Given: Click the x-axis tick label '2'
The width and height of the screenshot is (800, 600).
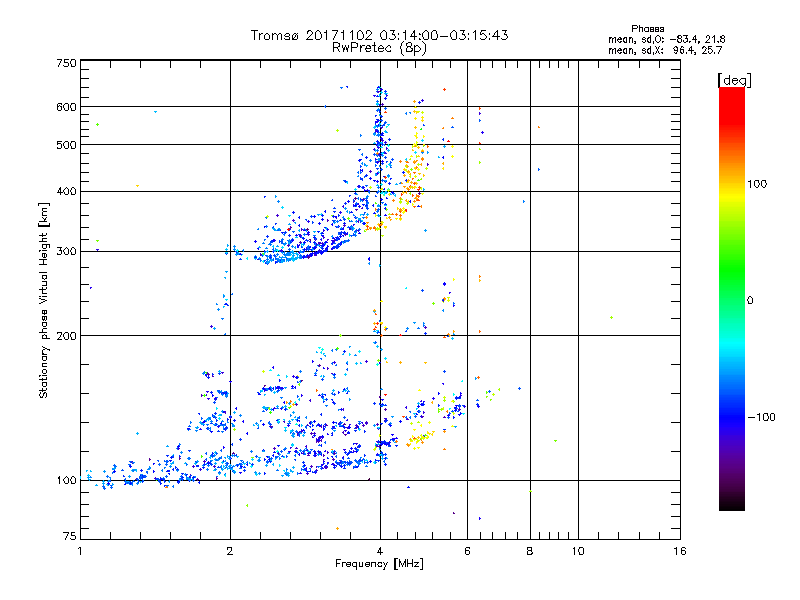Looking at the screenshot, I should click(x=230, y=551).
